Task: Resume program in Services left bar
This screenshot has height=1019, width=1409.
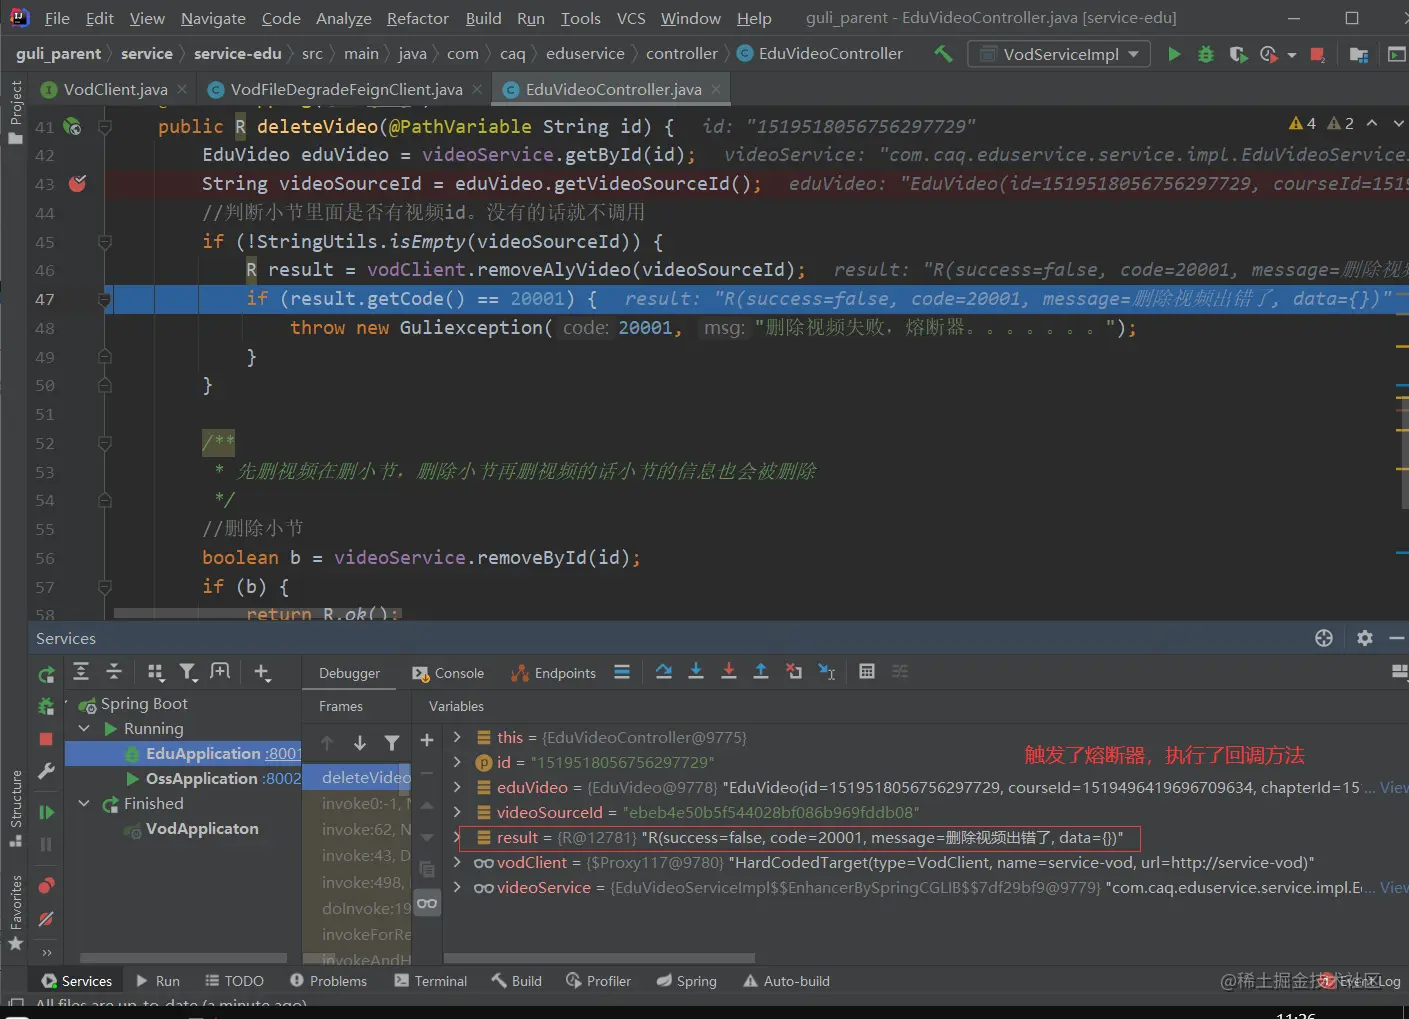Action: pyautogui.click(x=46, y=812)
